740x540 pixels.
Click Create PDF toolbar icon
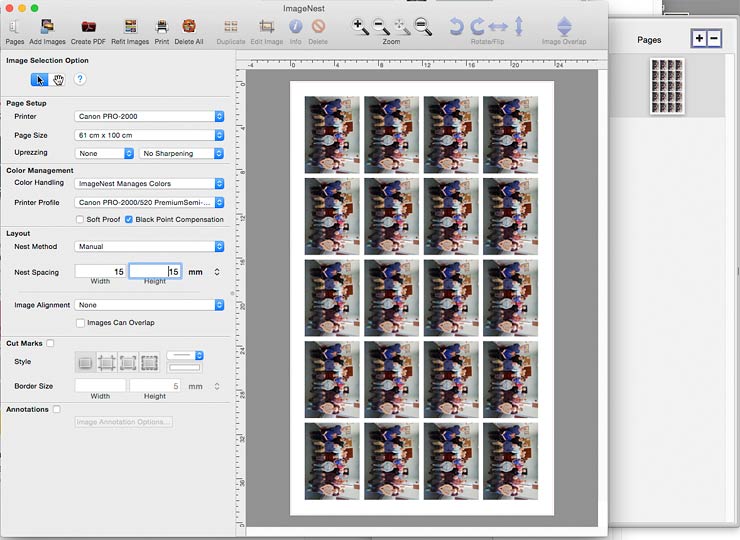88,31
